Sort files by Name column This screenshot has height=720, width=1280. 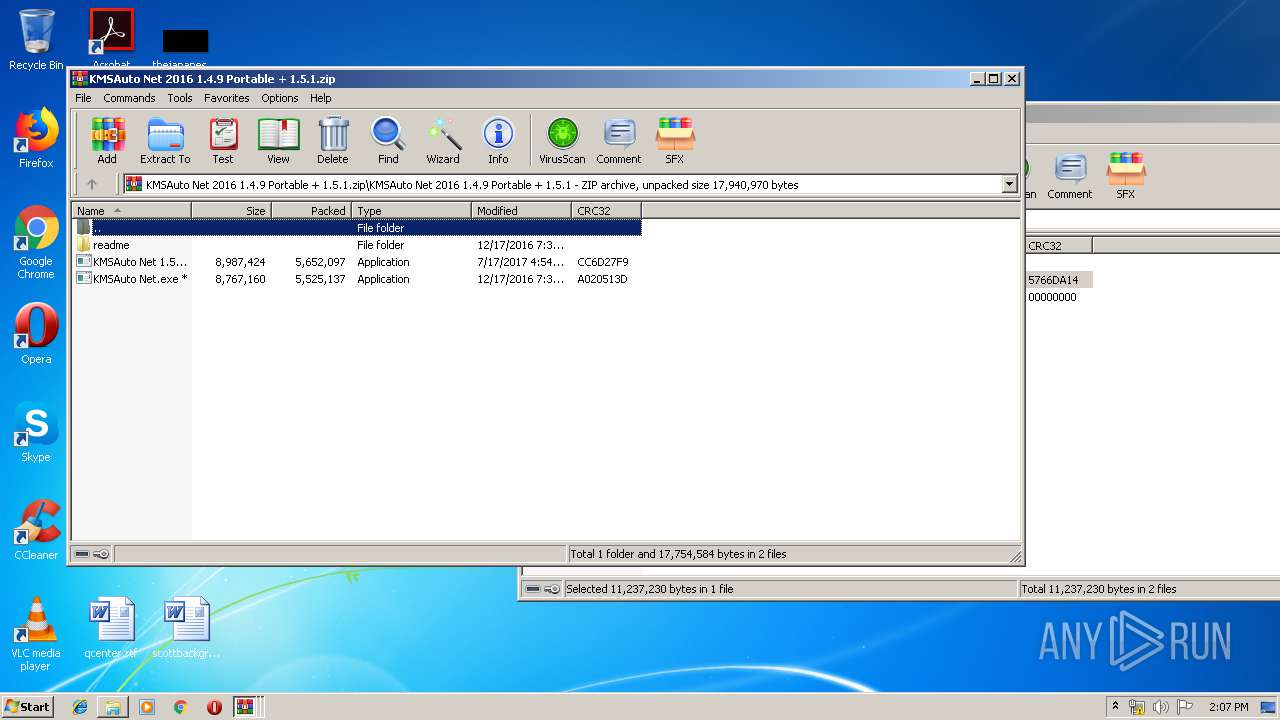131,211
